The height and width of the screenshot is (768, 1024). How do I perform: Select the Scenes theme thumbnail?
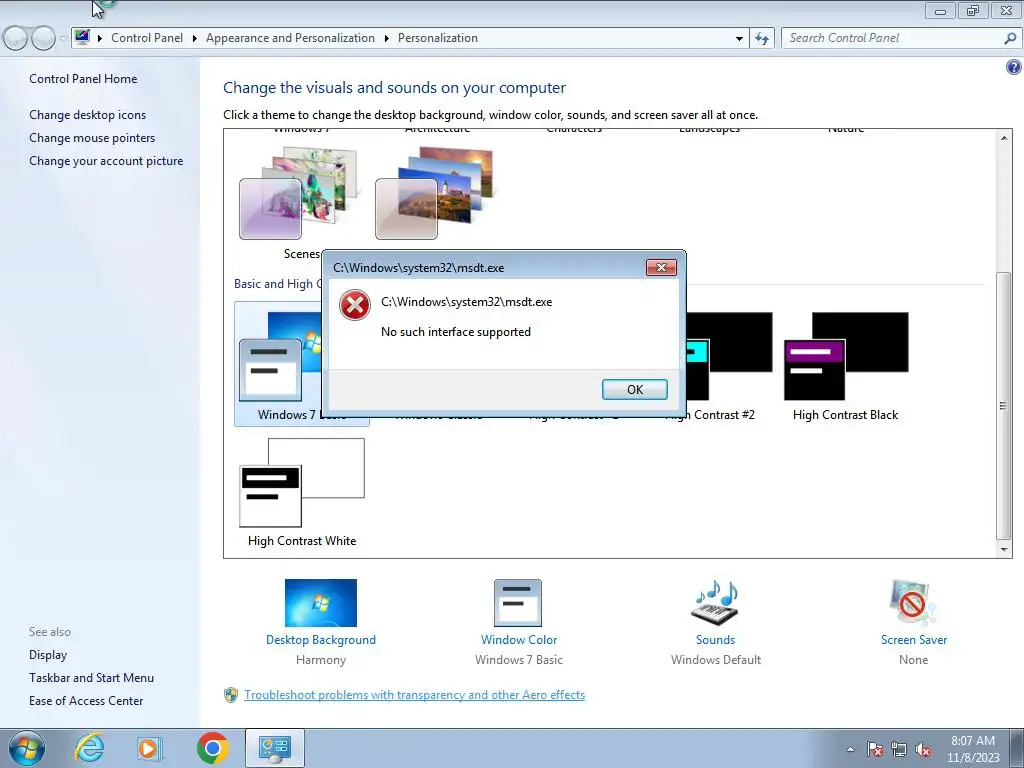(x=298, y=193)
